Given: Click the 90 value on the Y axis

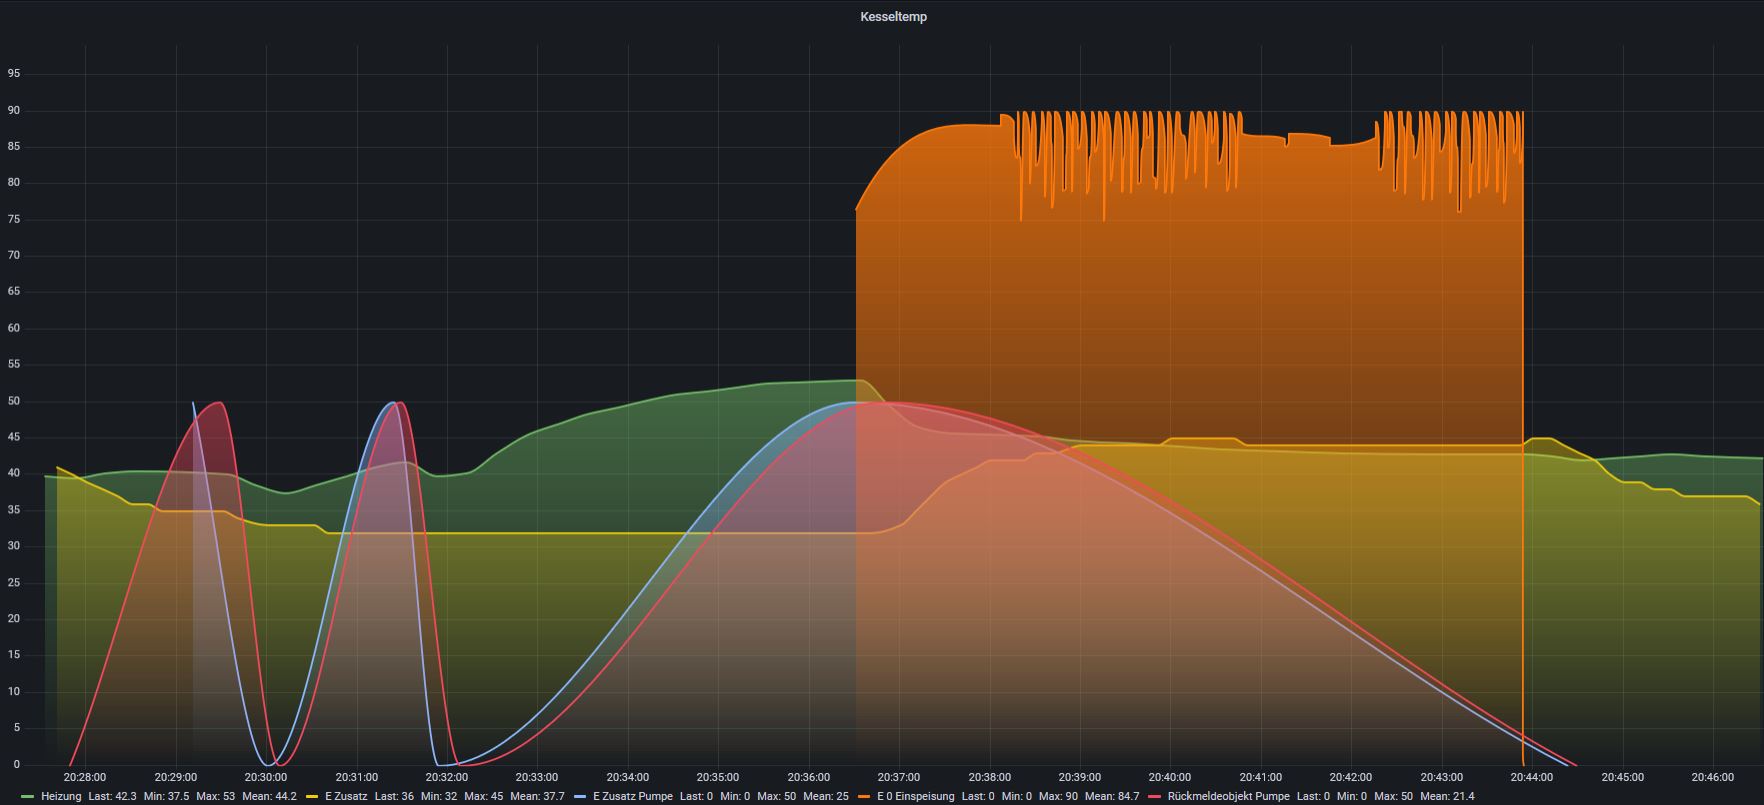Looking at the screenshot, I should coord(14,110).
